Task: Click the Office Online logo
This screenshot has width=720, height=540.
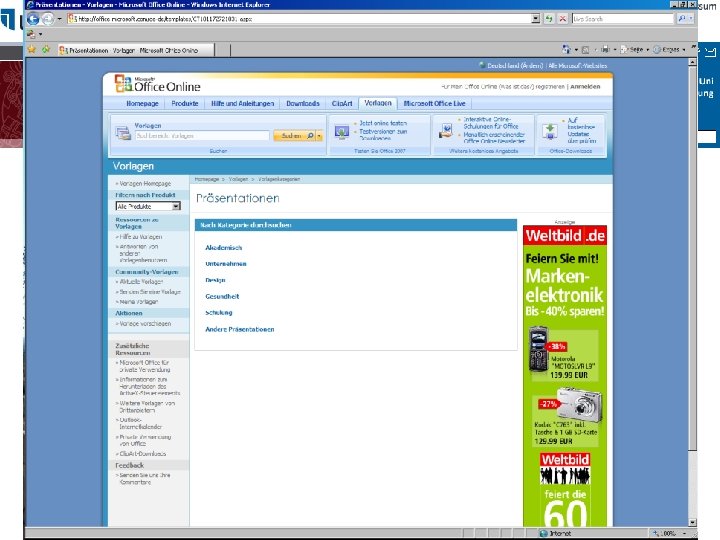Action: [x=158, y=84]
